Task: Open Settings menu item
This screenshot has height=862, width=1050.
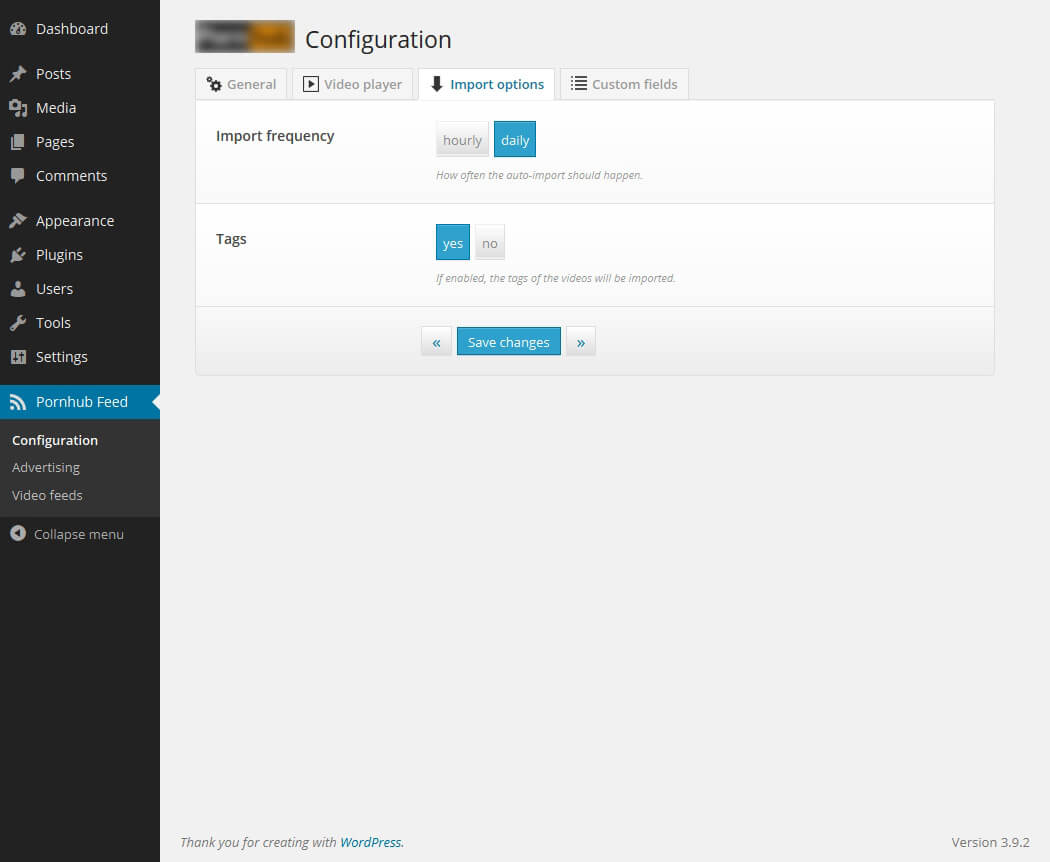Action: coord(80,357)
